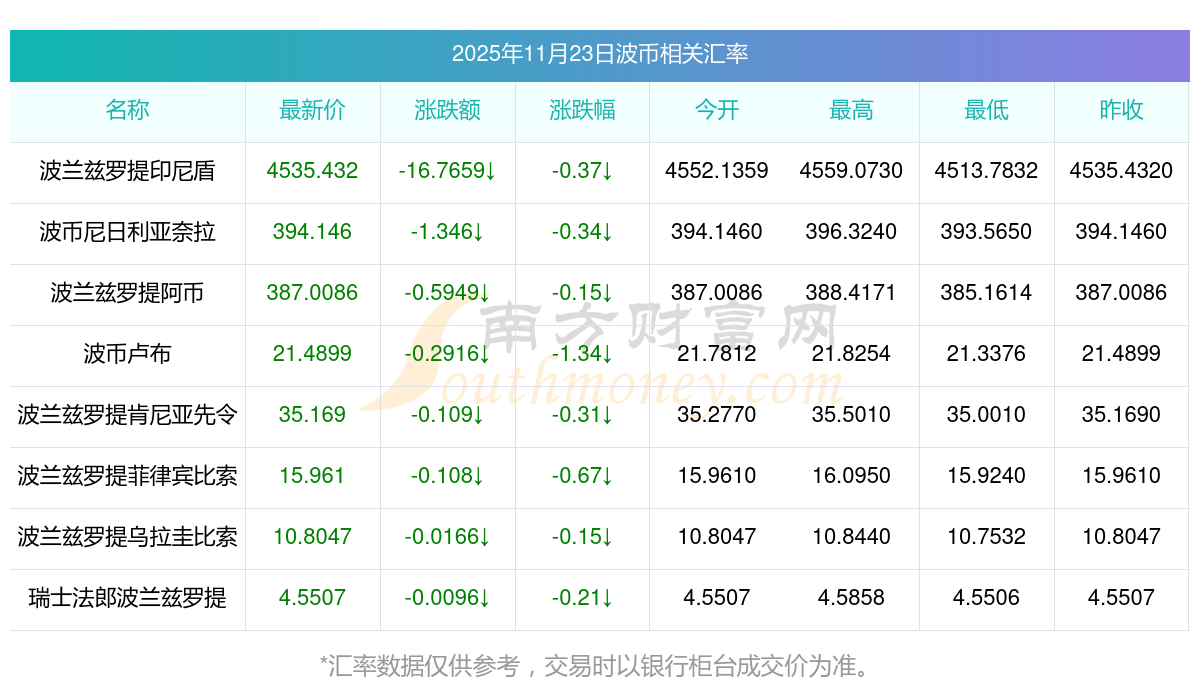Click the 波兰兹罗提阿币 row name
This screenshot has width=1200, height=697.
click(x=127, y=293)
